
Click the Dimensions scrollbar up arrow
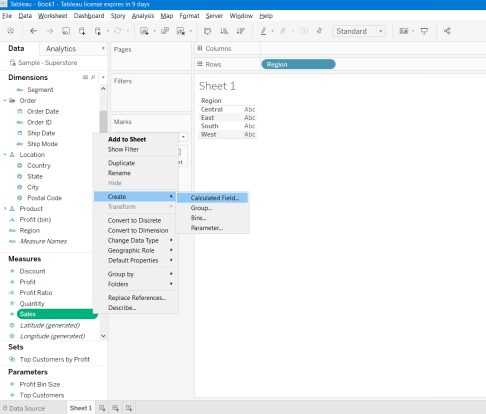pos(103,88)
